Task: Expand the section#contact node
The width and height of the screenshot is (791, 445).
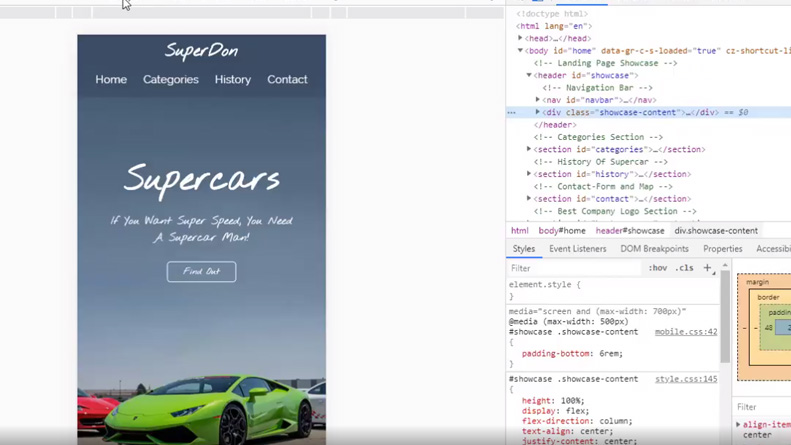Action: tap(529, 198)
